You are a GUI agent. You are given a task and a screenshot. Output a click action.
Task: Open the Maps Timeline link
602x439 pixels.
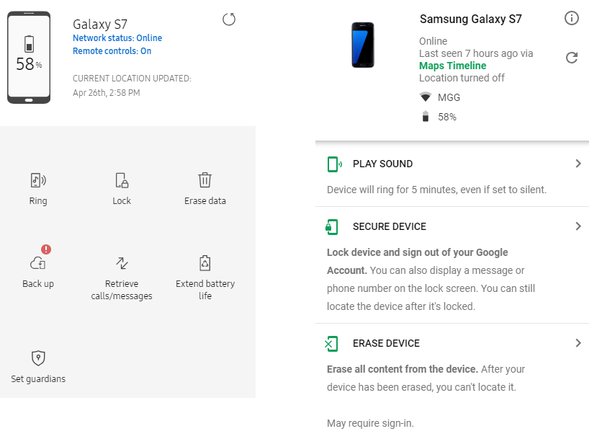(454, 65)
